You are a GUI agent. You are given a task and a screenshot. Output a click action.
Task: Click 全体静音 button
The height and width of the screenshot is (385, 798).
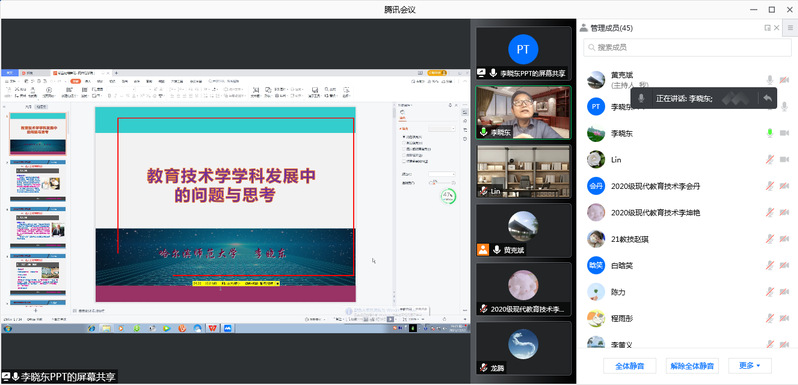point(630,366)
